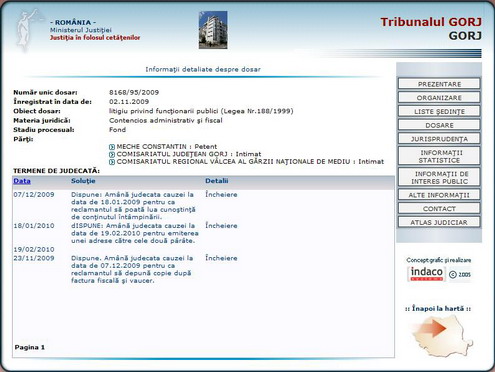Open INFORMAŢII DE INTERES PUBLIC
Viewport: 495px width, 372px height.
tap(439, 177)
